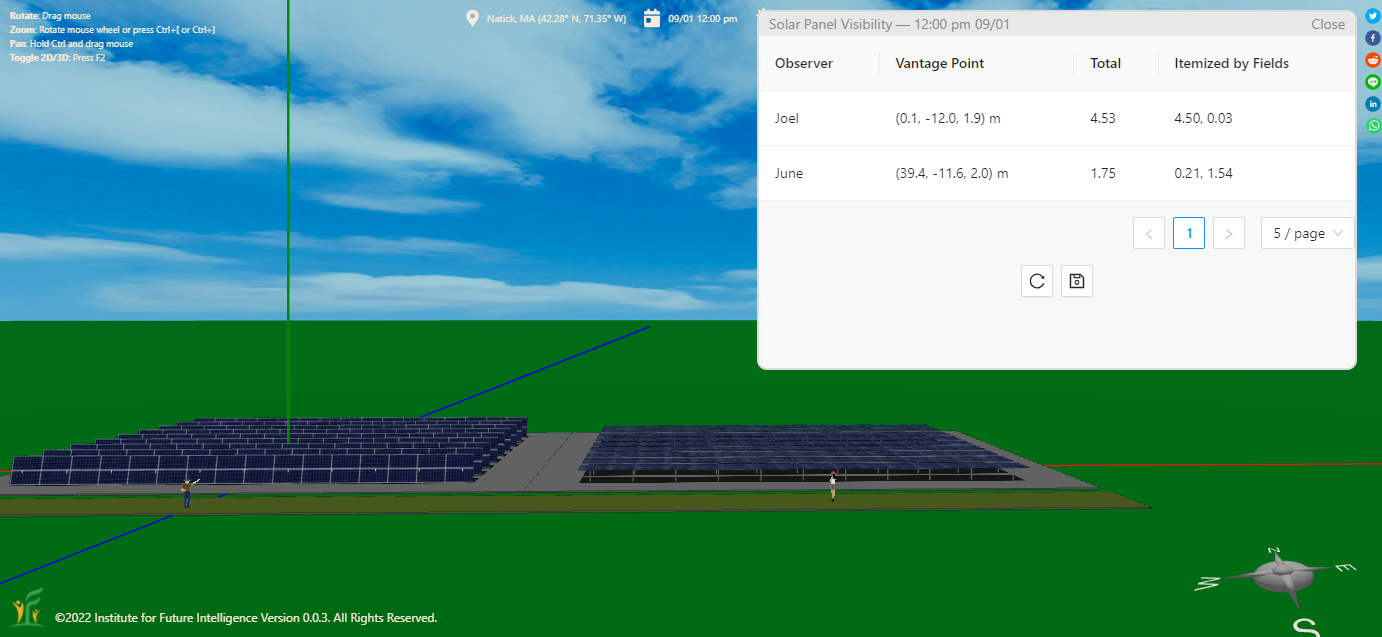This screenshot has height=637, width=1382.
Task: Share using the Line icon
Action: 1373,82
